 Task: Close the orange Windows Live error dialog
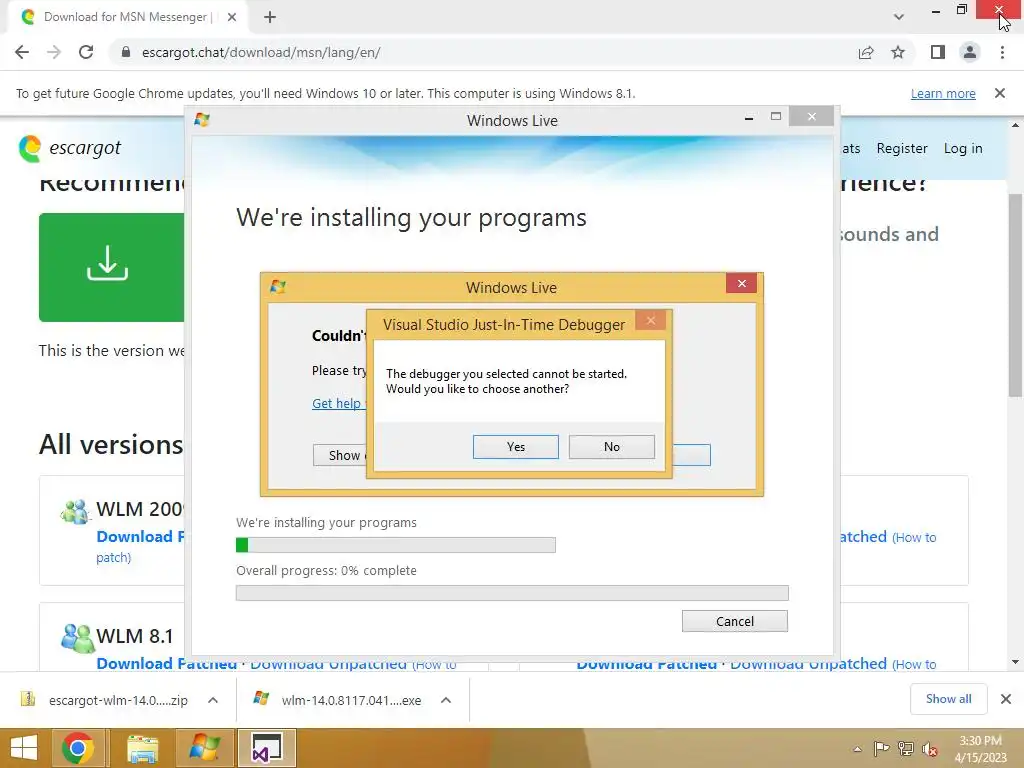(x=741, y=283)
